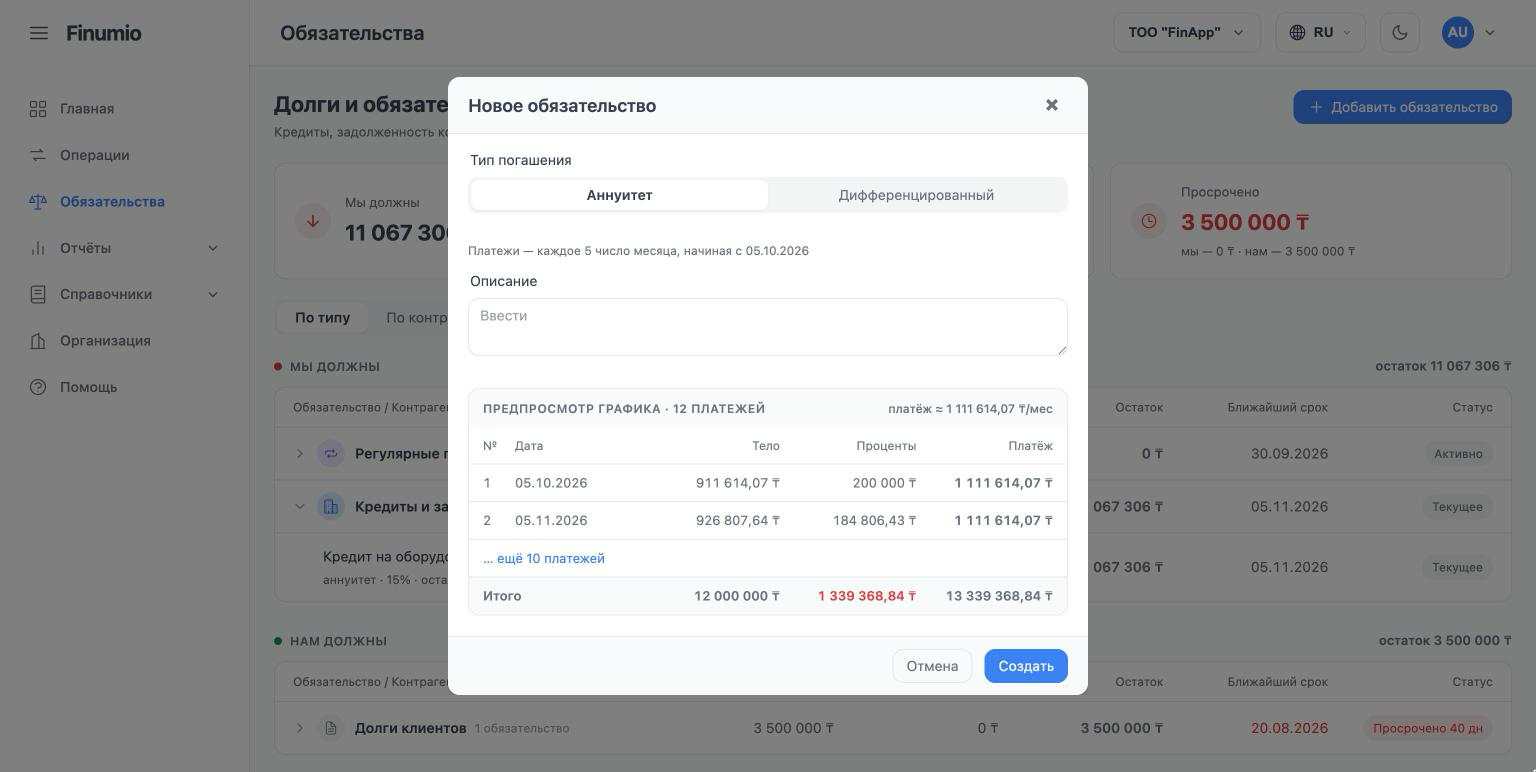Image resolution: width=1536 pixels, height=772 pixels.
Task: Expand the Долги клиентов row
Action: (299, 728)
